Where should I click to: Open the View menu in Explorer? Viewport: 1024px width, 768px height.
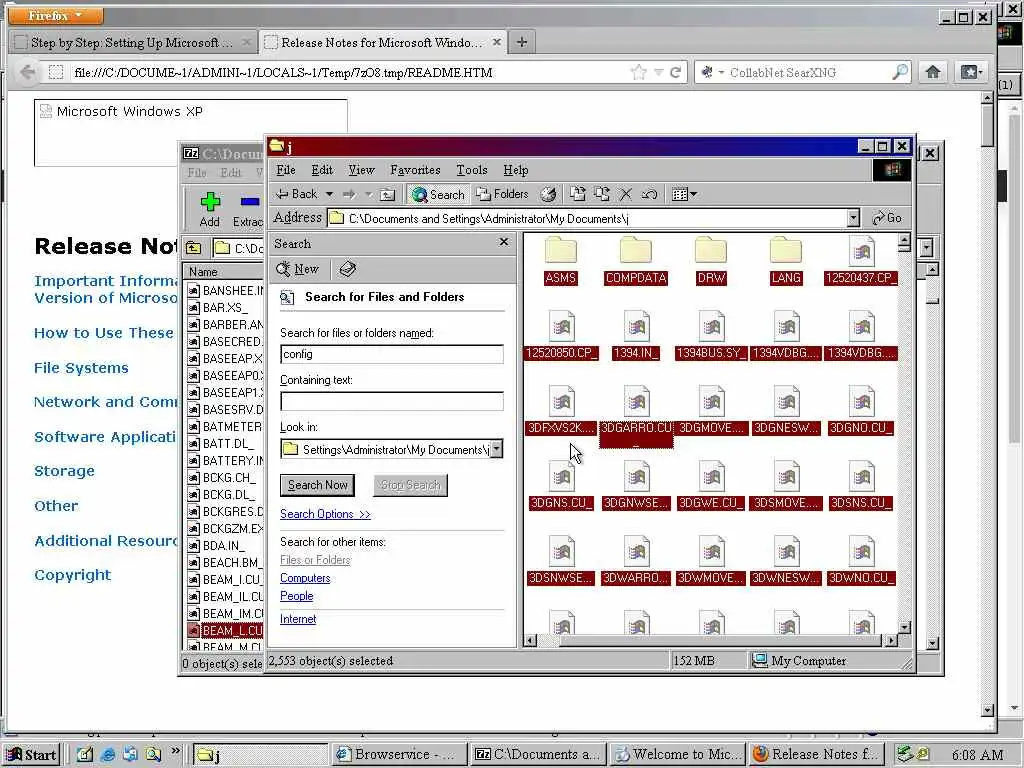361,170
